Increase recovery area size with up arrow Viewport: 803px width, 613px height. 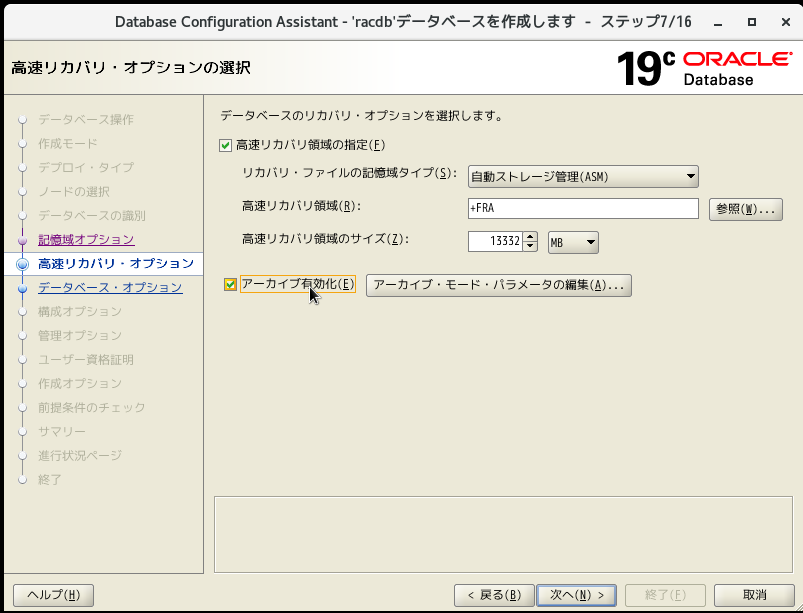531,237
